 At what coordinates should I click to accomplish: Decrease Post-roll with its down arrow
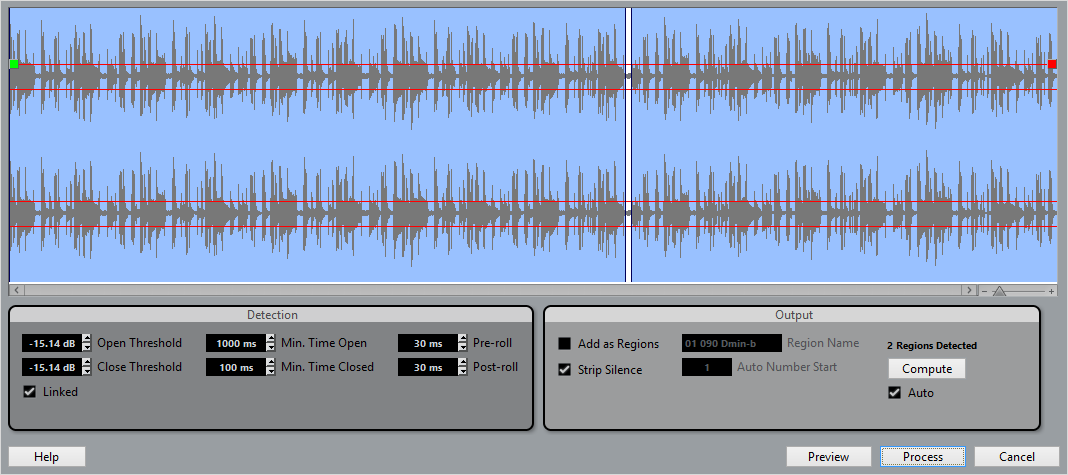click(462, 371)
